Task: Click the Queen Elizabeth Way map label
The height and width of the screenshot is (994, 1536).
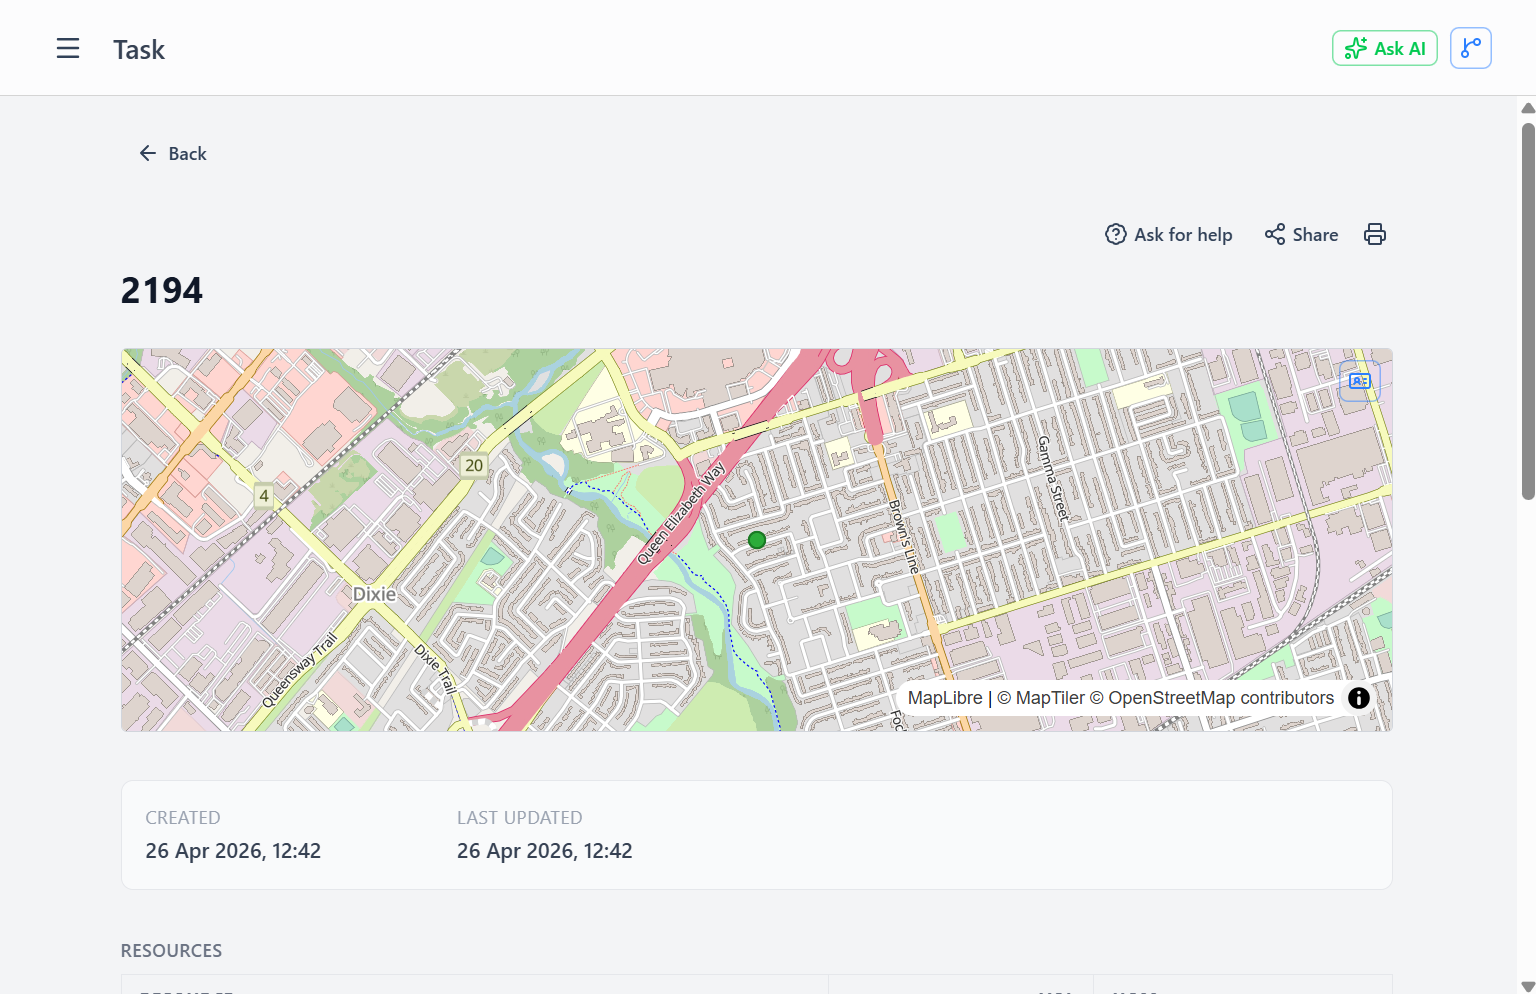Action: [681, 513]
